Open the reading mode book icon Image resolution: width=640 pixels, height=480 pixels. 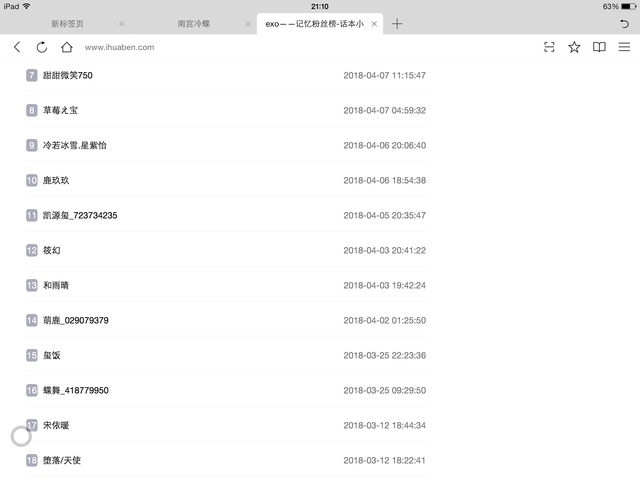coord(599,47)
